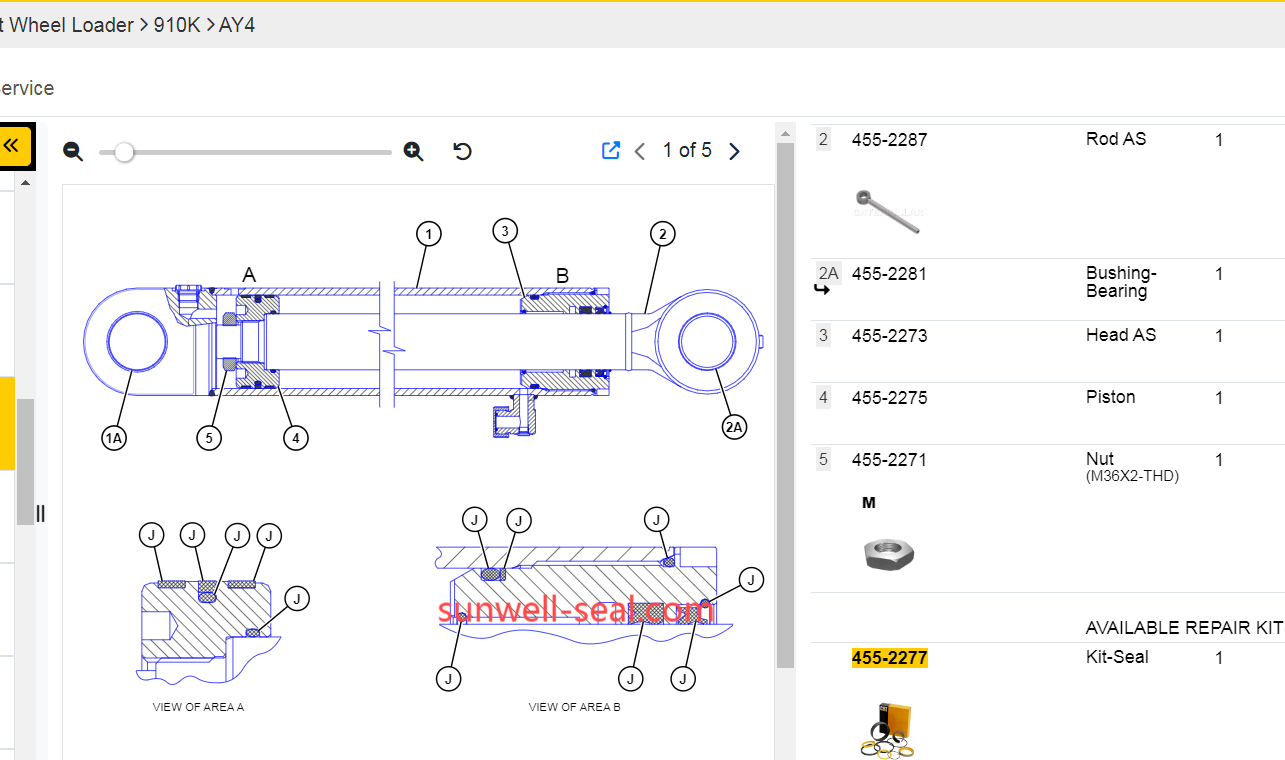Viewport: 1285px width, 760px height.
Task: Click callout 5 on the cylinder diagram
Action: click(x=208, y=438)
